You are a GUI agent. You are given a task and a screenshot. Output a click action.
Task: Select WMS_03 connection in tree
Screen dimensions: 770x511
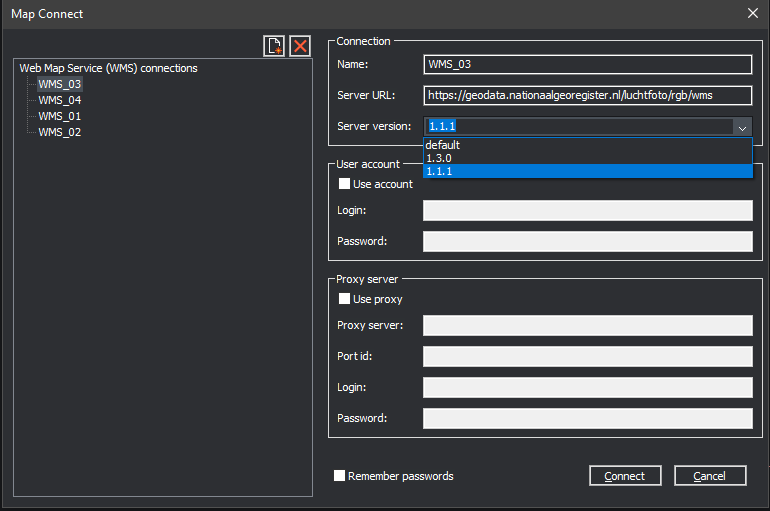[59, 85]
